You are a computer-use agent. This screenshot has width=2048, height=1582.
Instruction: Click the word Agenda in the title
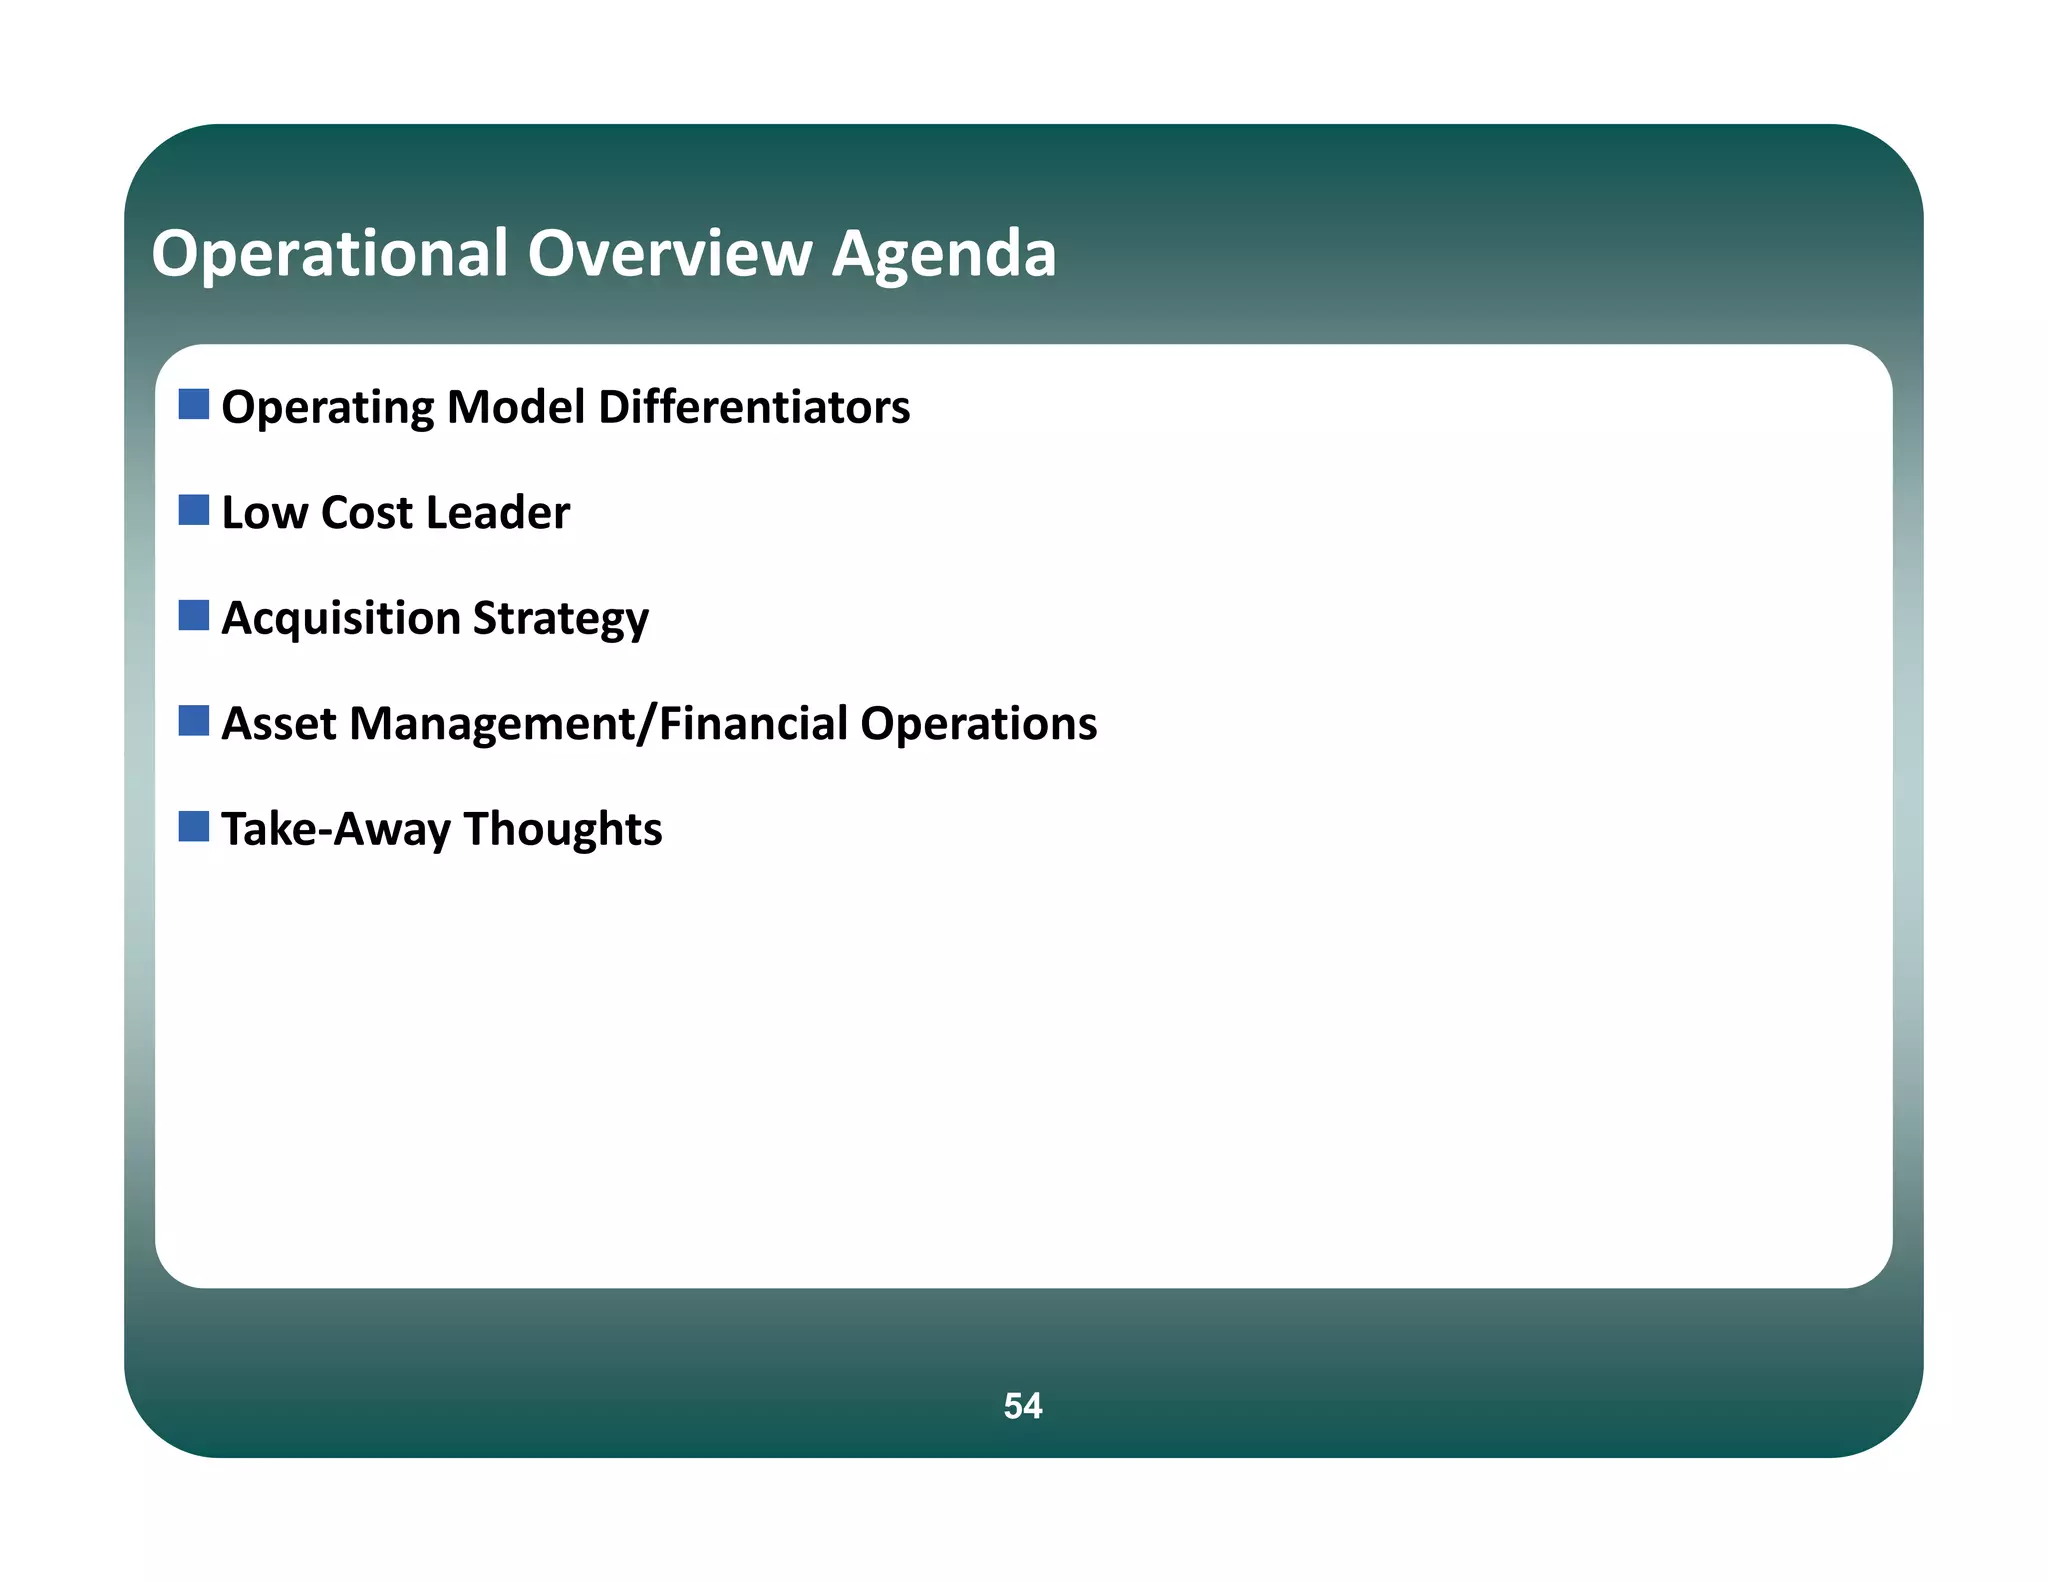pyautogui.click(x=944, y=255)
